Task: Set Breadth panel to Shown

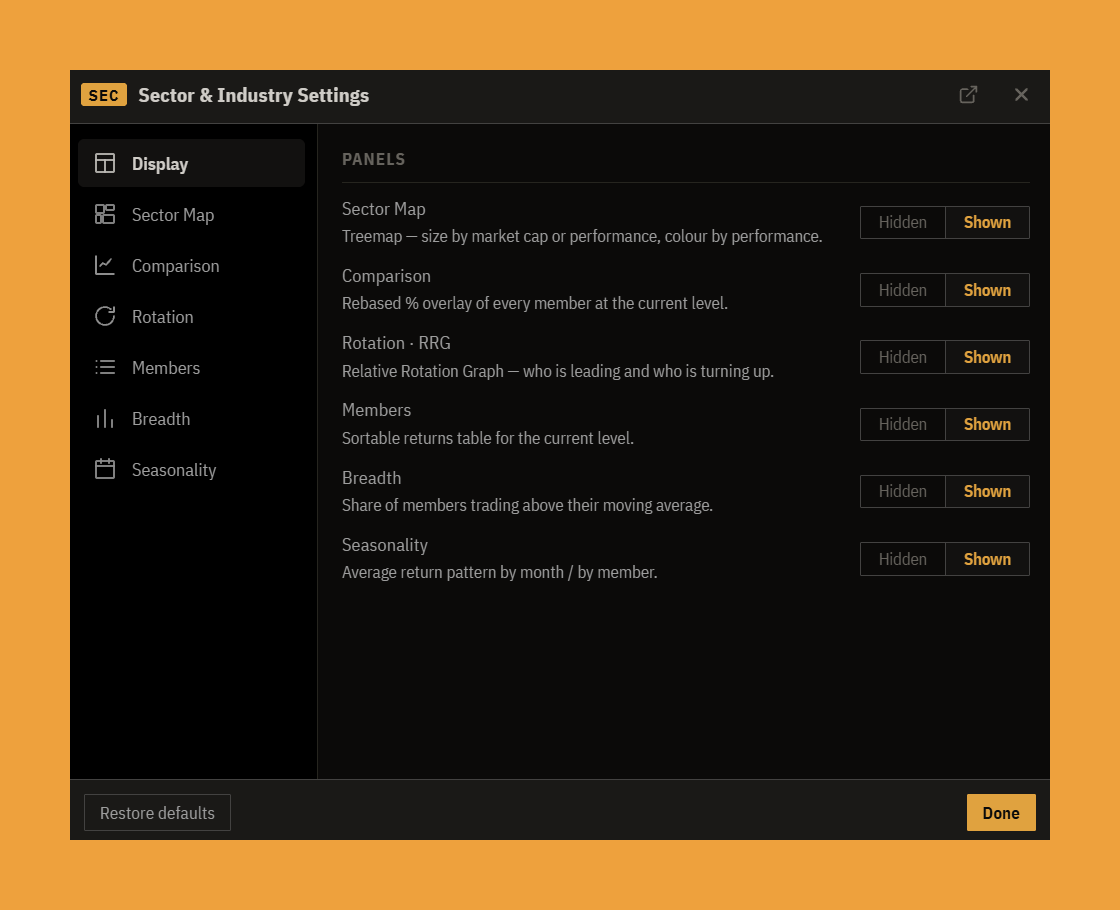Action: pyautogui.click(x=987, y=491)
